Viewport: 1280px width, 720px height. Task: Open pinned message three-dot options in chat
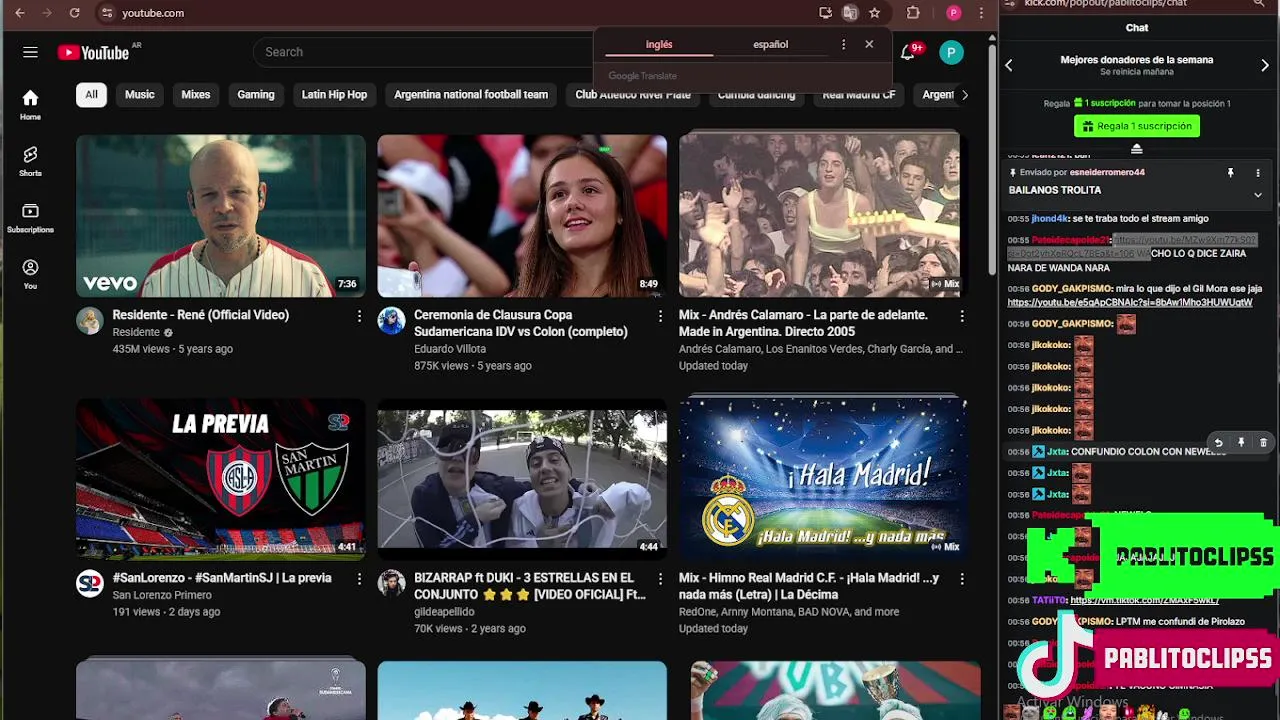pos(1258,173)
